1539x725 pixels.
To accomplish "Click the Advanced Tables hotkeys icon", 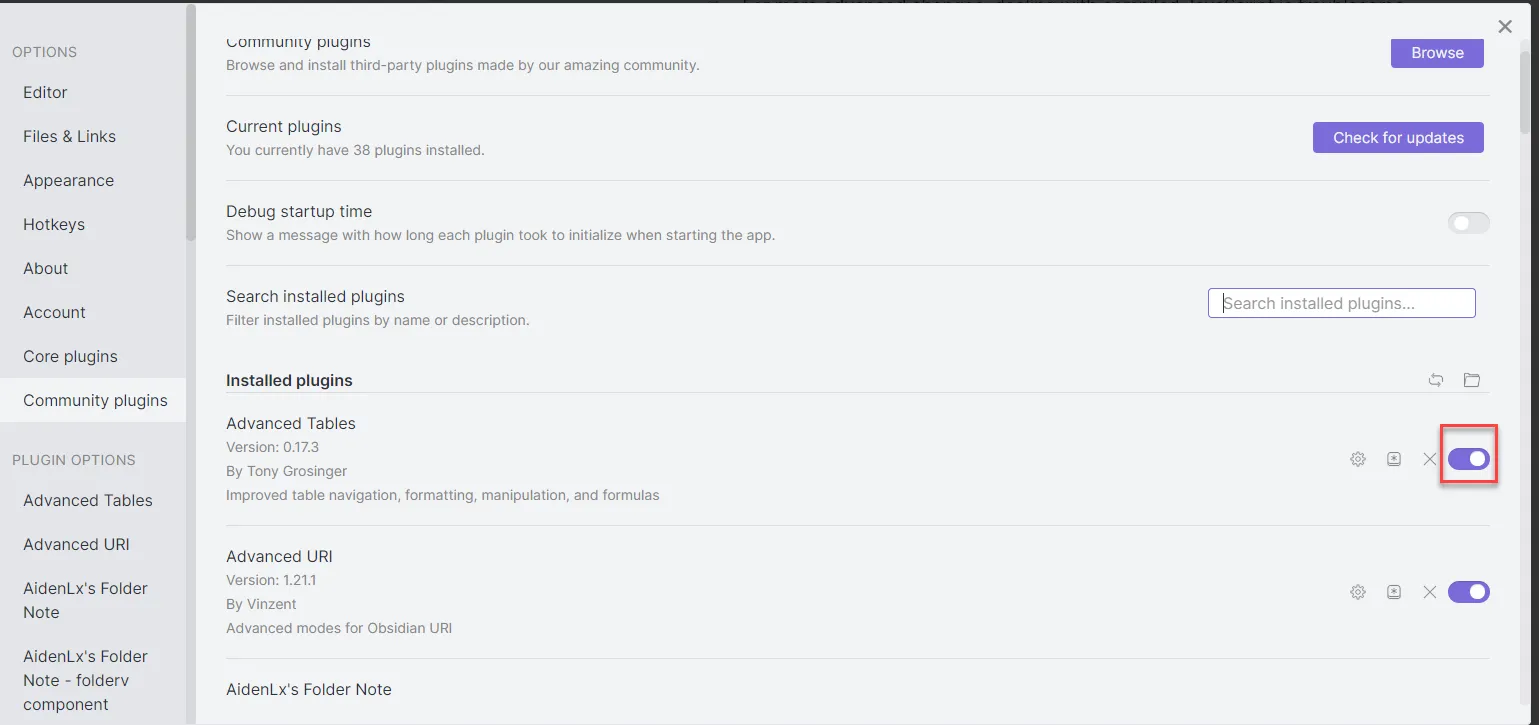I will (1394, 459).
